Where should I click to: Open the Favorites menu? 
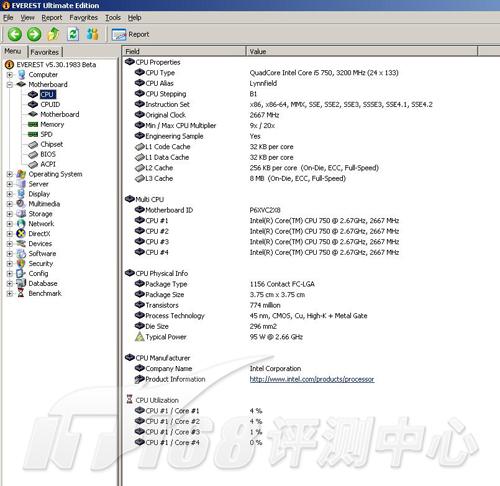[83, 17]
